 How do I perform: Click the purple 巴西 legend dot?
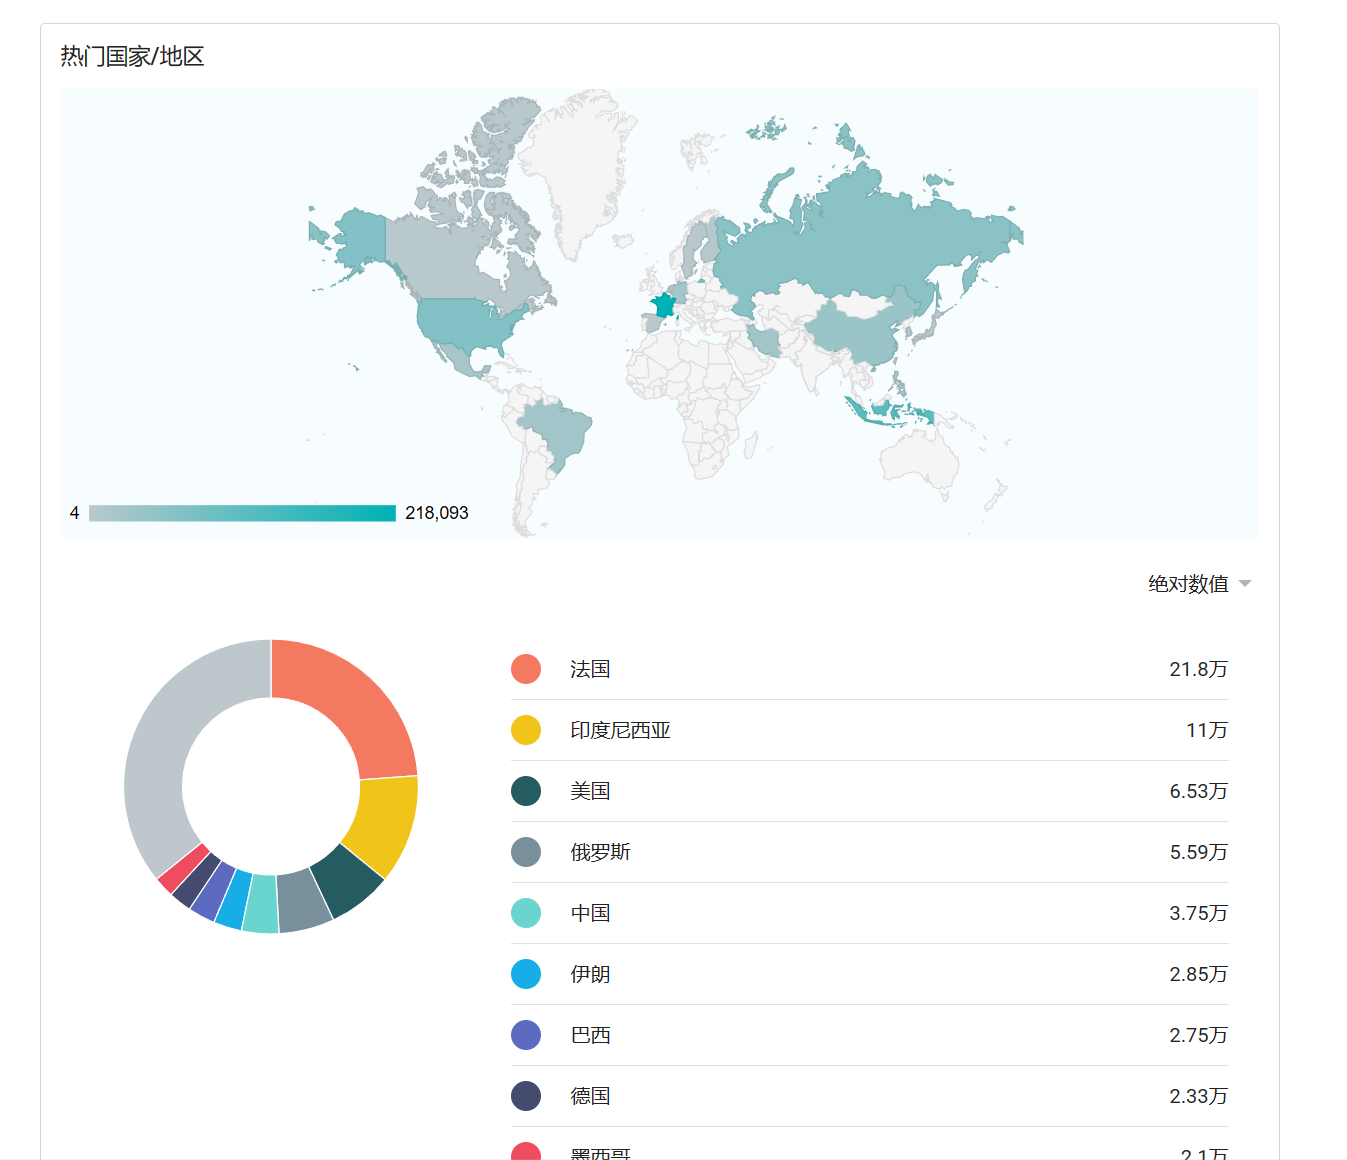[526, 1035]
